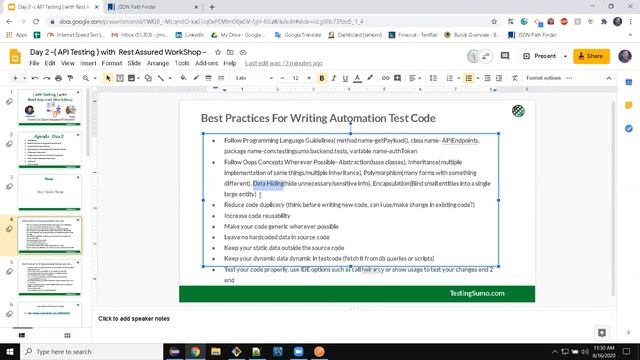This screenshot has width=640, height=360.
Task: Click to add speaker notes field
Action: pyautogui.click(x=134, y=318)
